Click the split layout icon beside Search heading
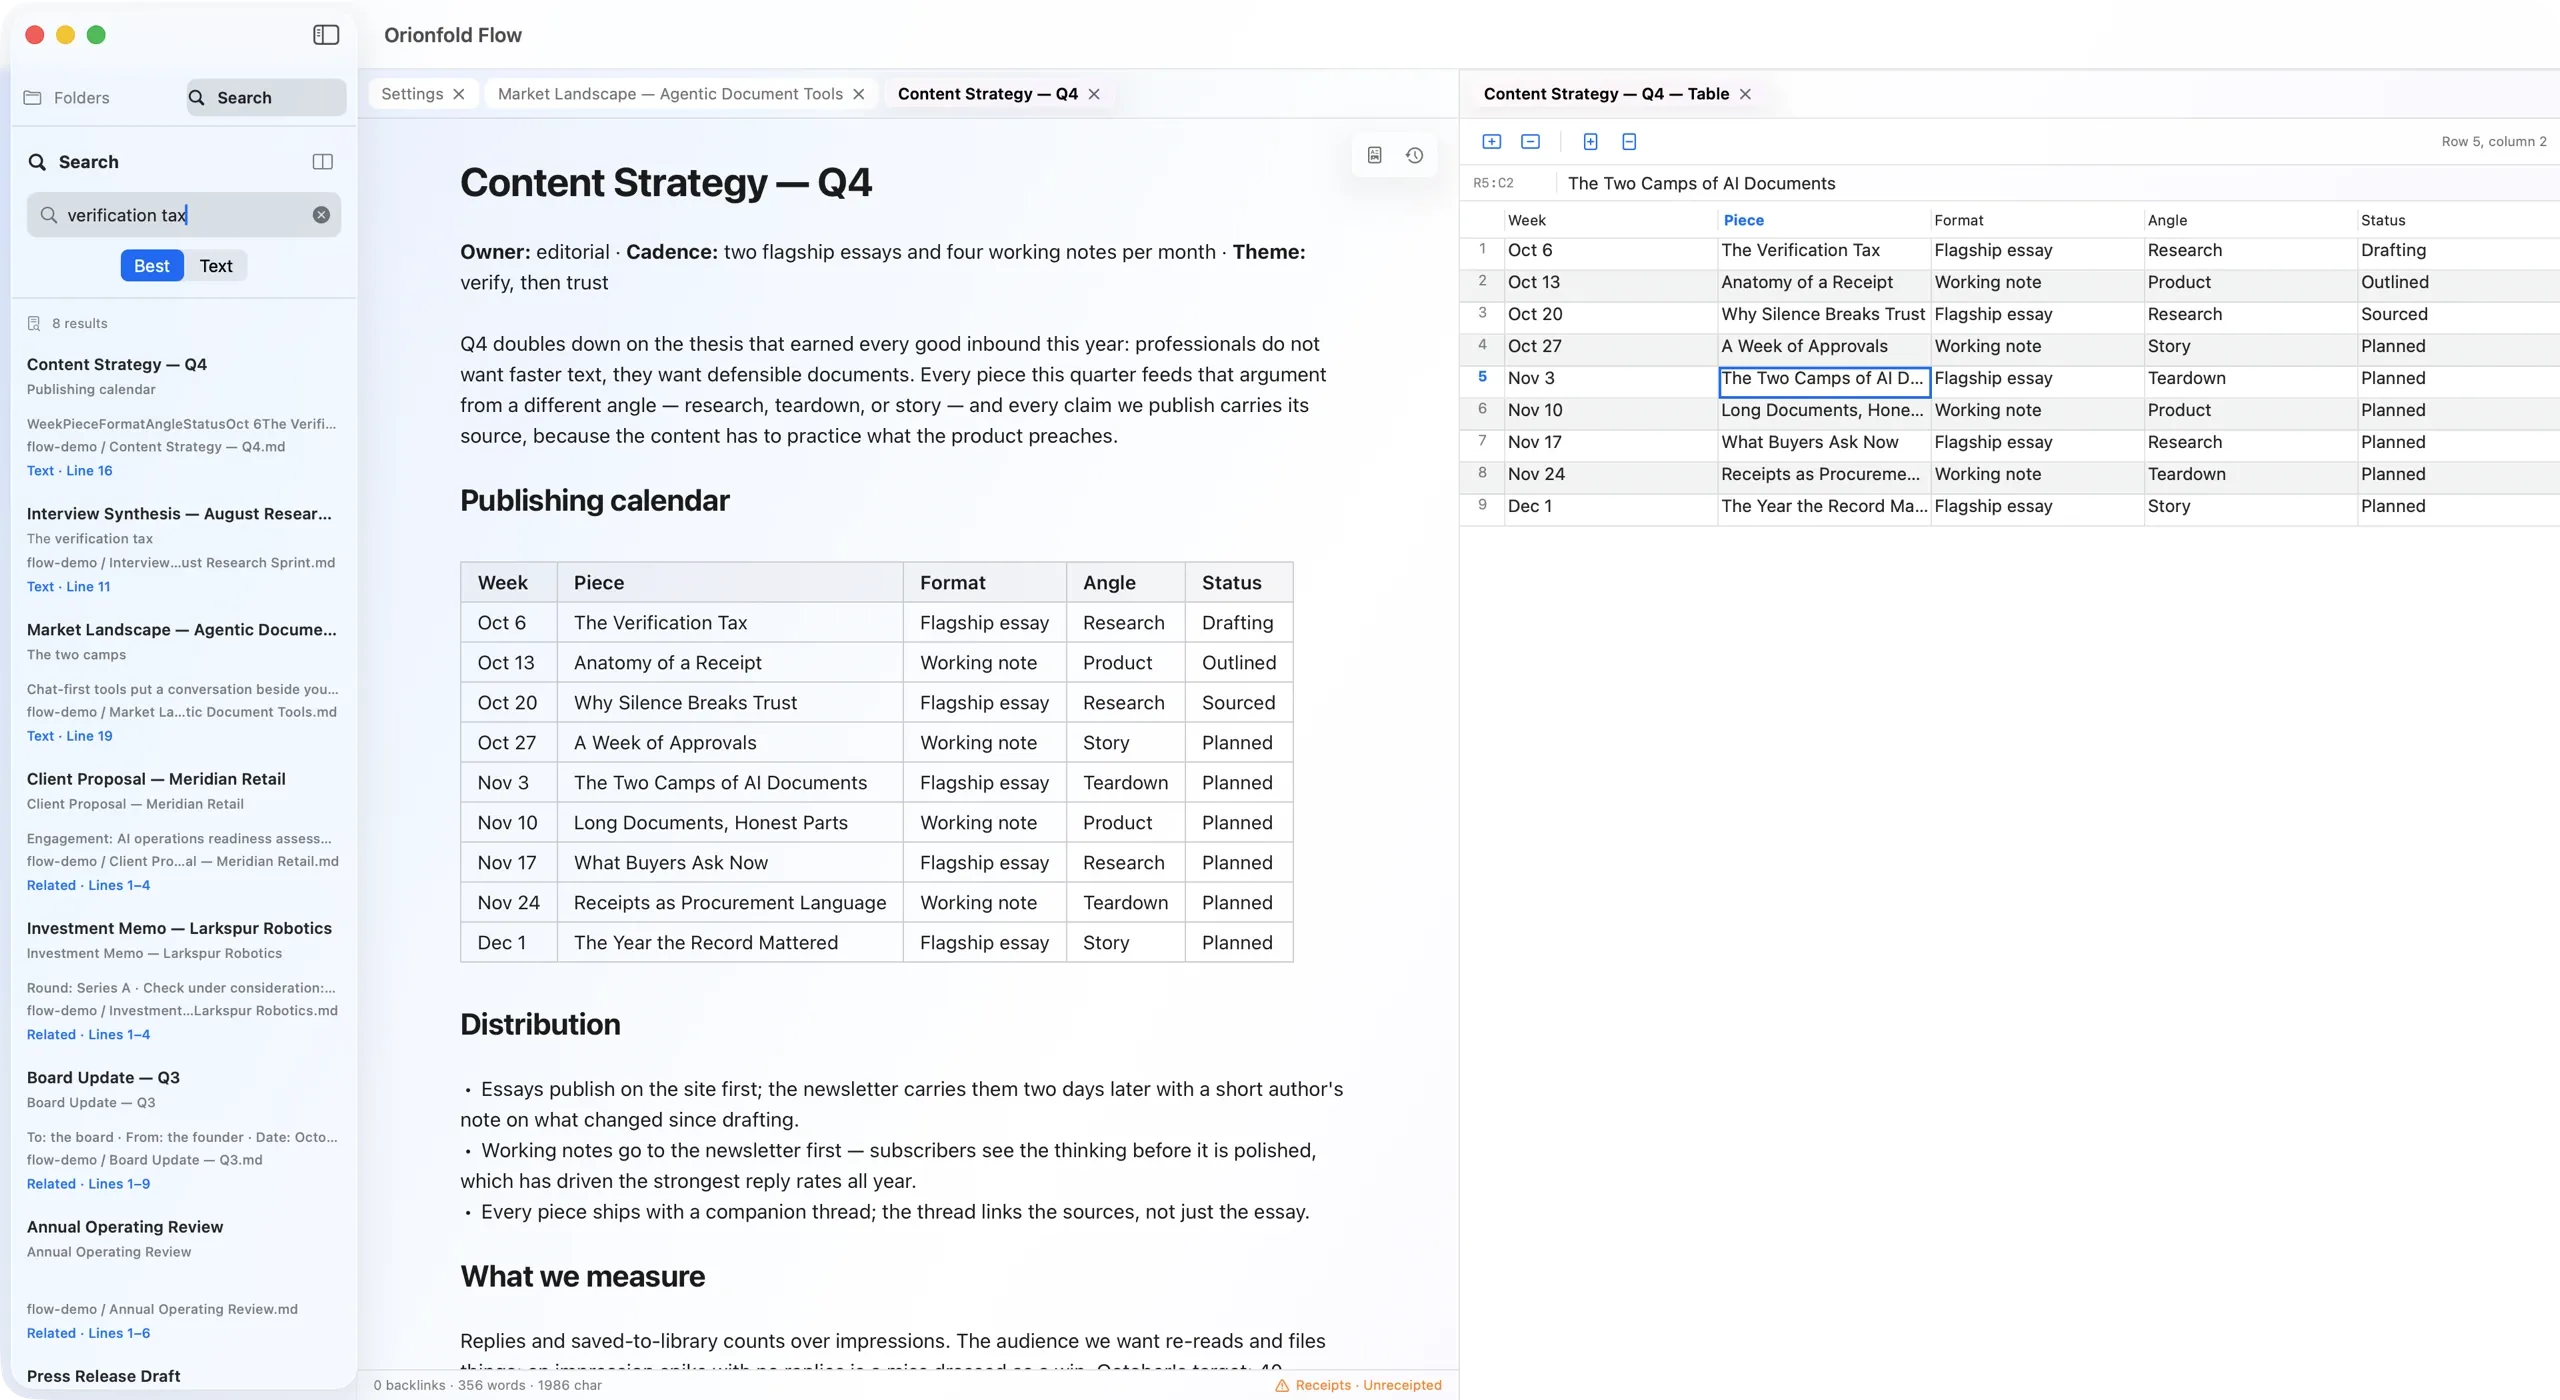This screenshot has width=2560, height=1400. (x=322, y=162)
